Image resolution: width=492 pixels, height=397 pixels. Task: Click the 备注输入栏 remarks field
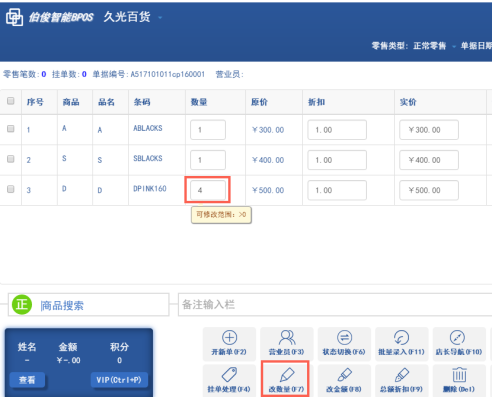pos(335,305)
